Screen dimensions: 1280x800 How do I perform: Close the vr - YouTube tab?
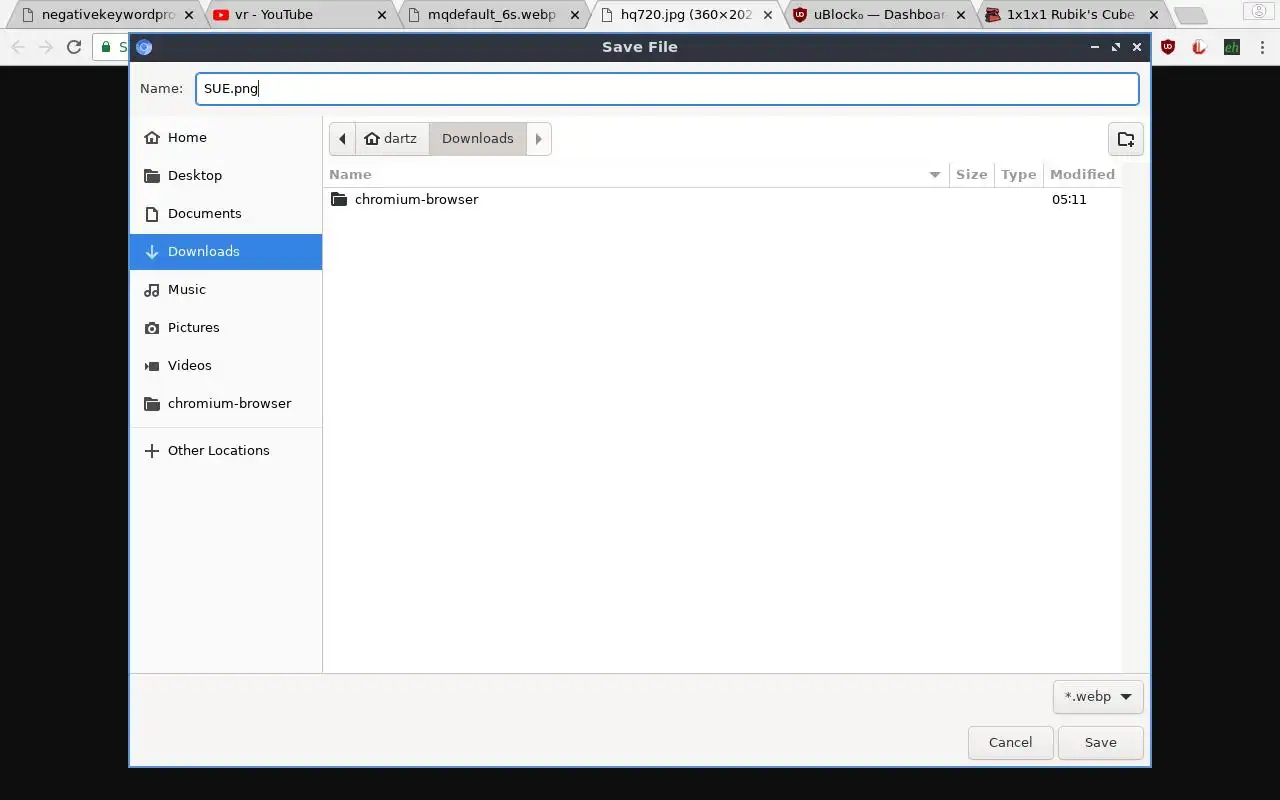[x=381, y=15]
